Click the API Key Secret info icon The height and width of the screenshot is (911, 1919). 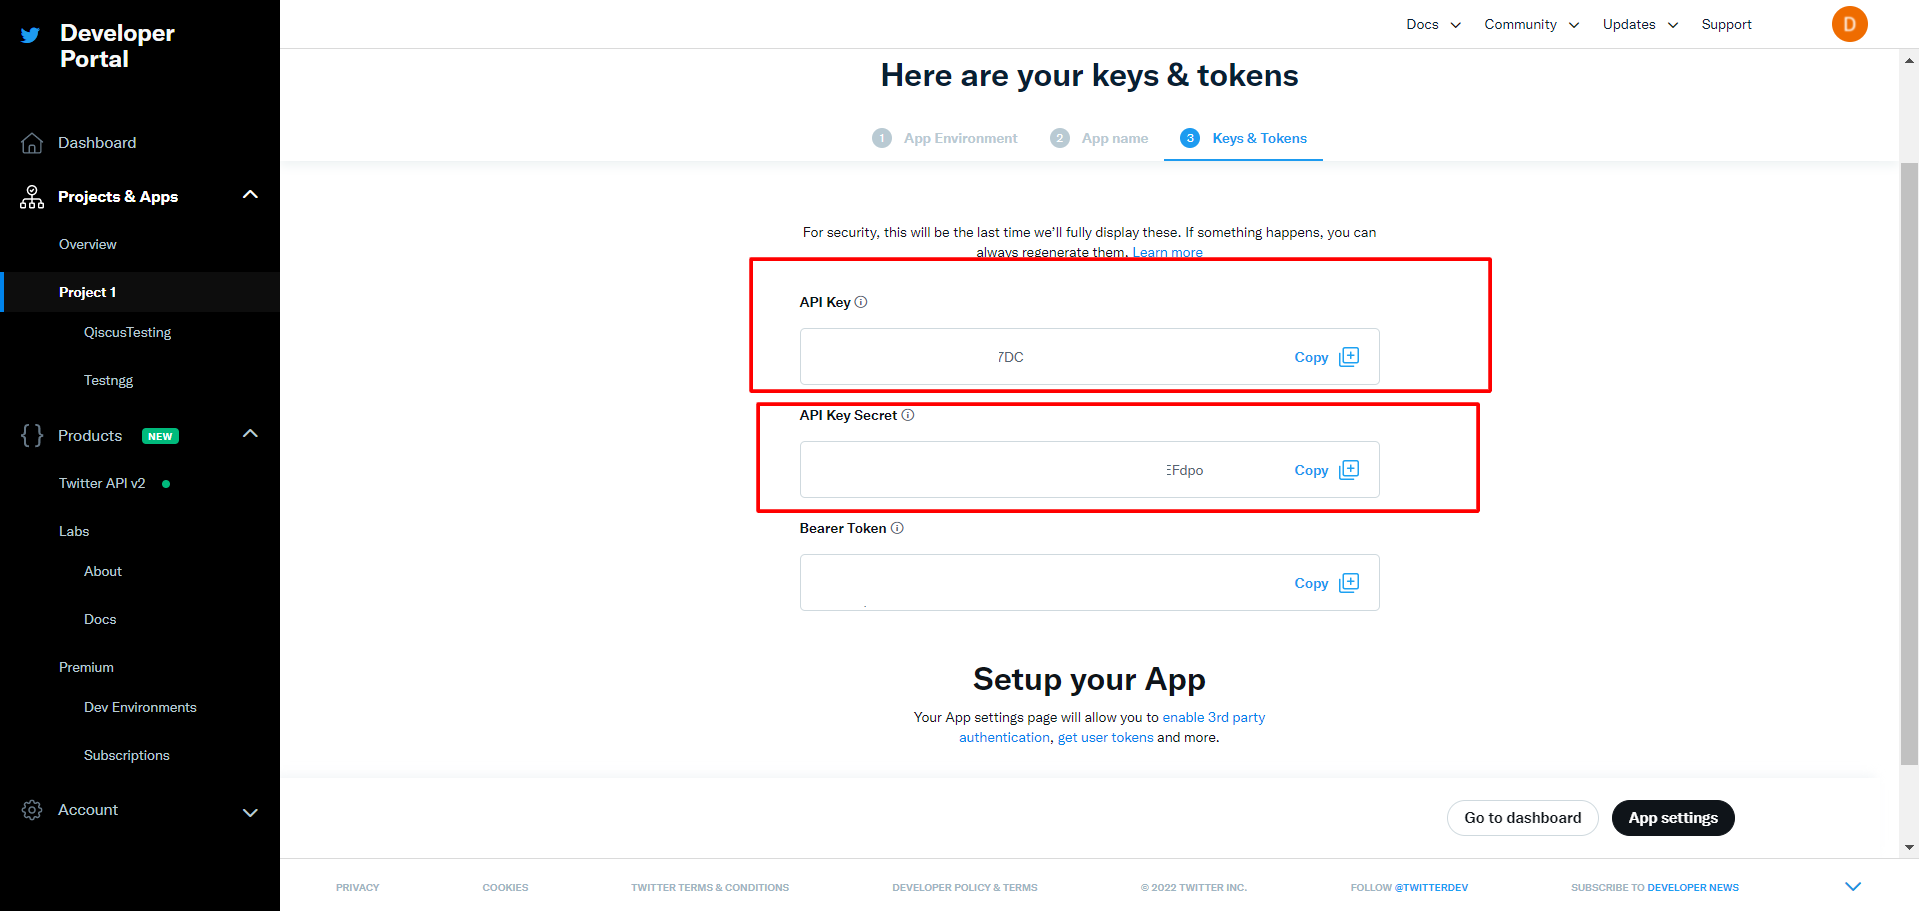(x=908, y=415)
